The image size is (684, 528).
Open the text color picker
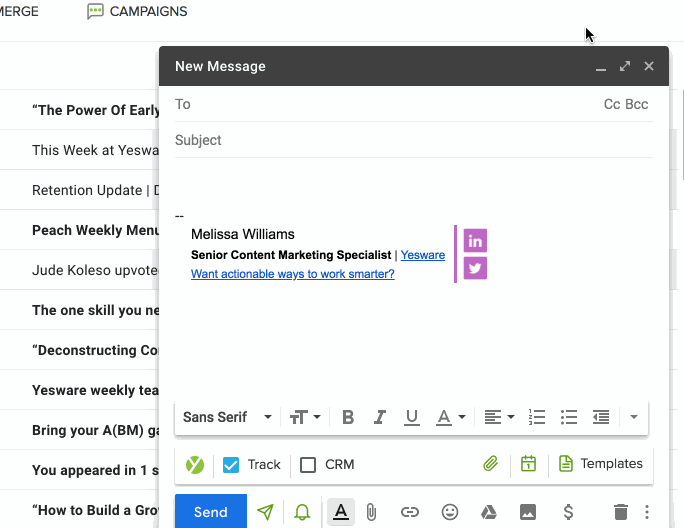pyautogui.click(x=451, y=417)
